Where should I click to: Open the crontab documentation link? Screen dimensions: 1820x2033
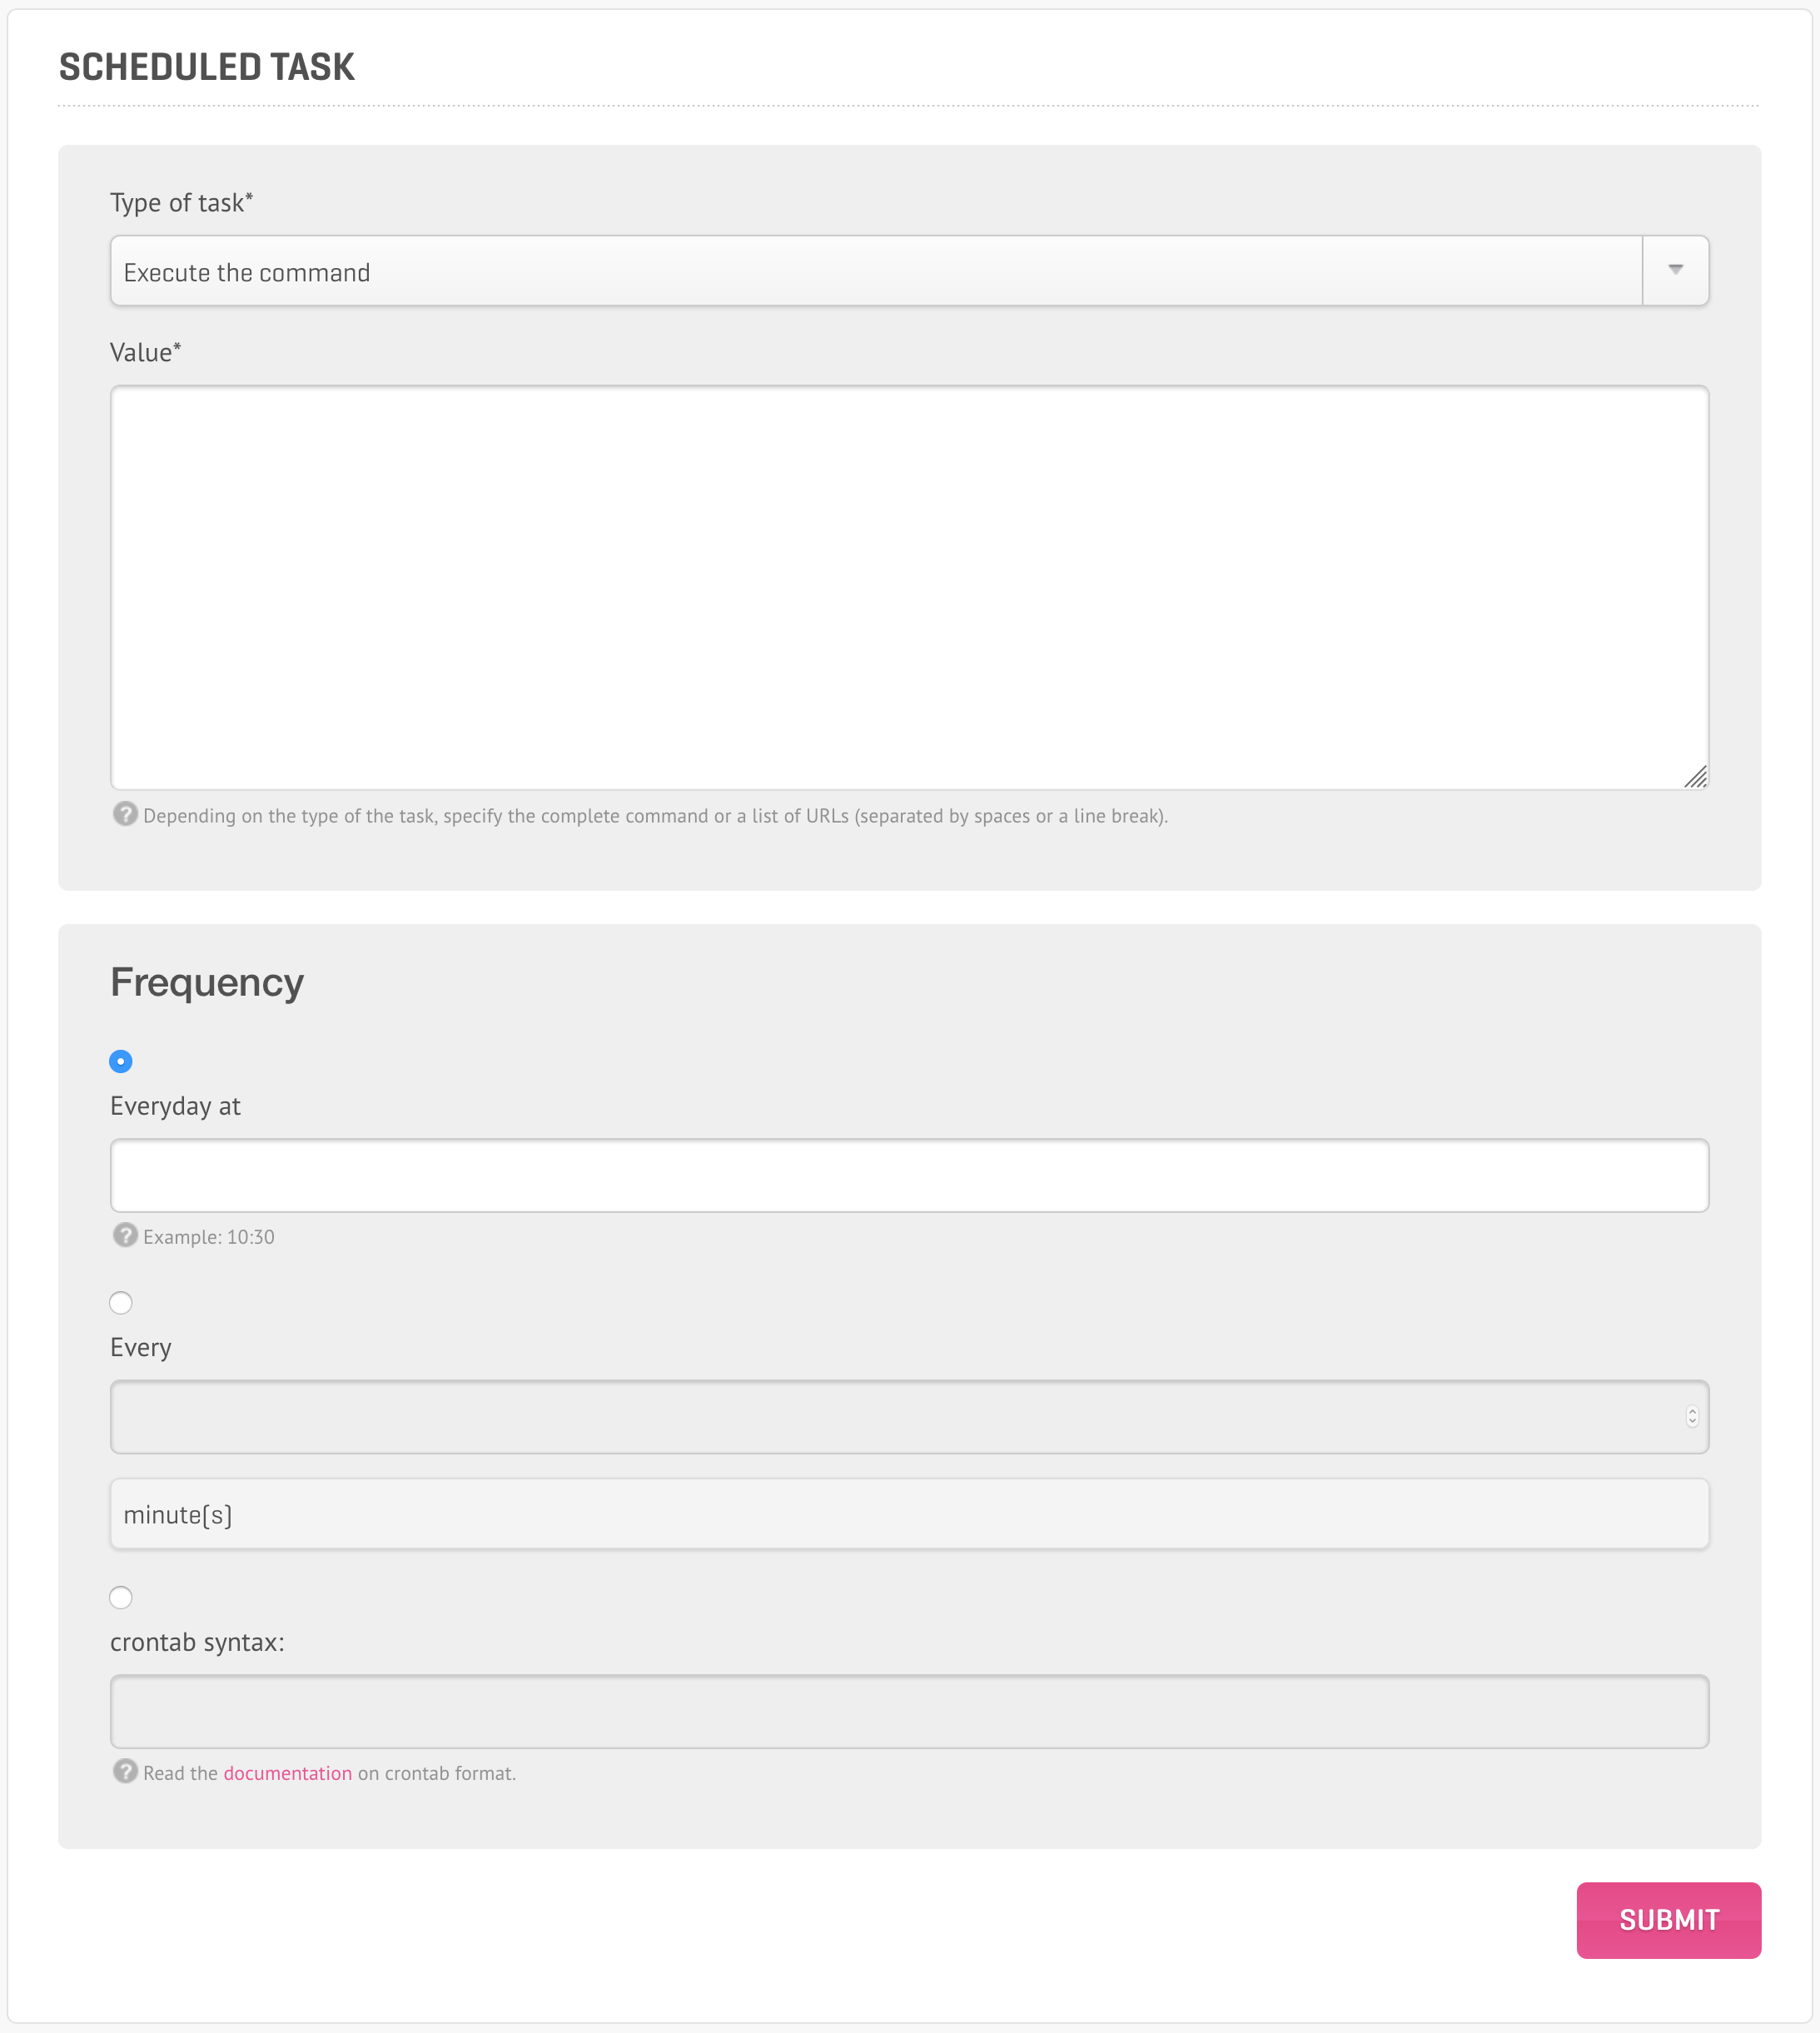tap(288, 1773)
